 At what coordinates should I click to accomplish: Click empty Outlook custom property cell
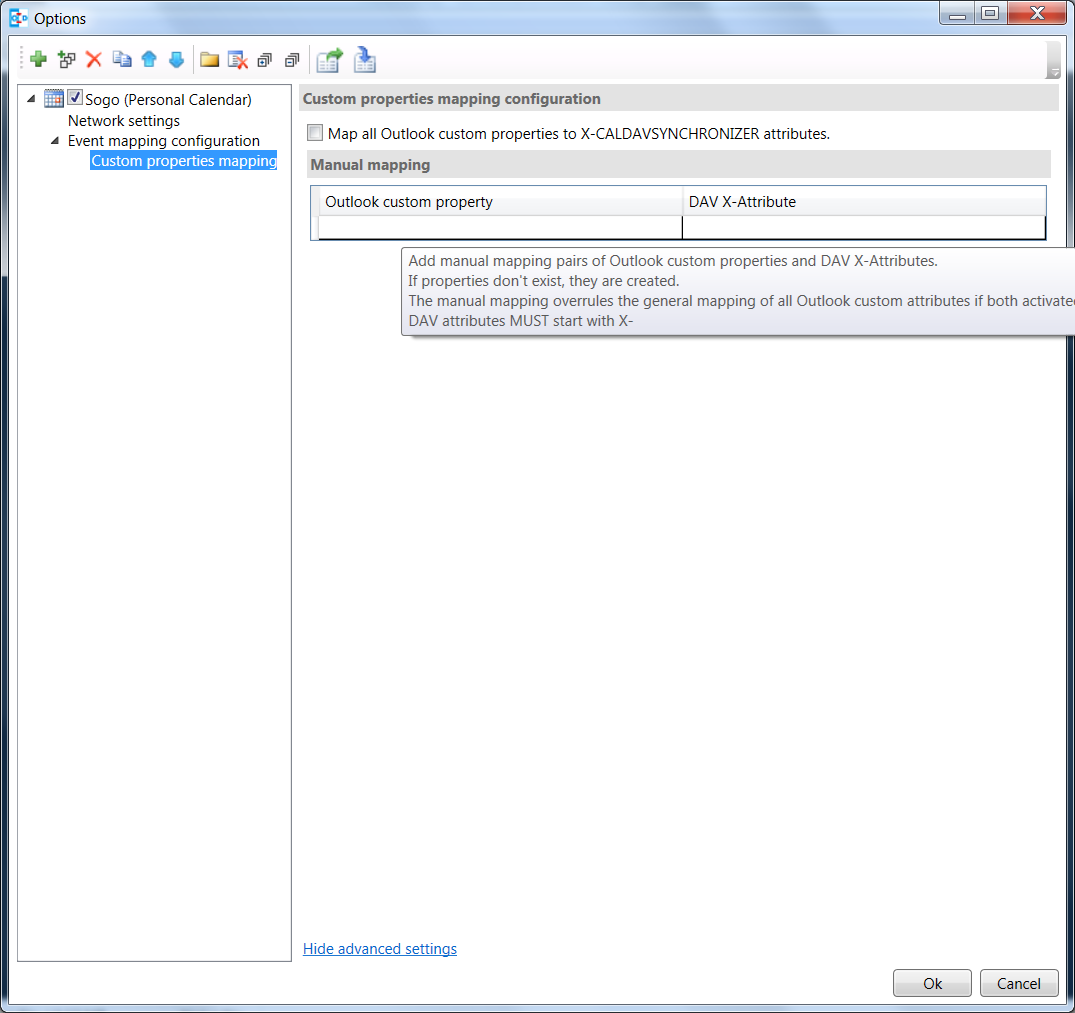[x=500, y=228]
